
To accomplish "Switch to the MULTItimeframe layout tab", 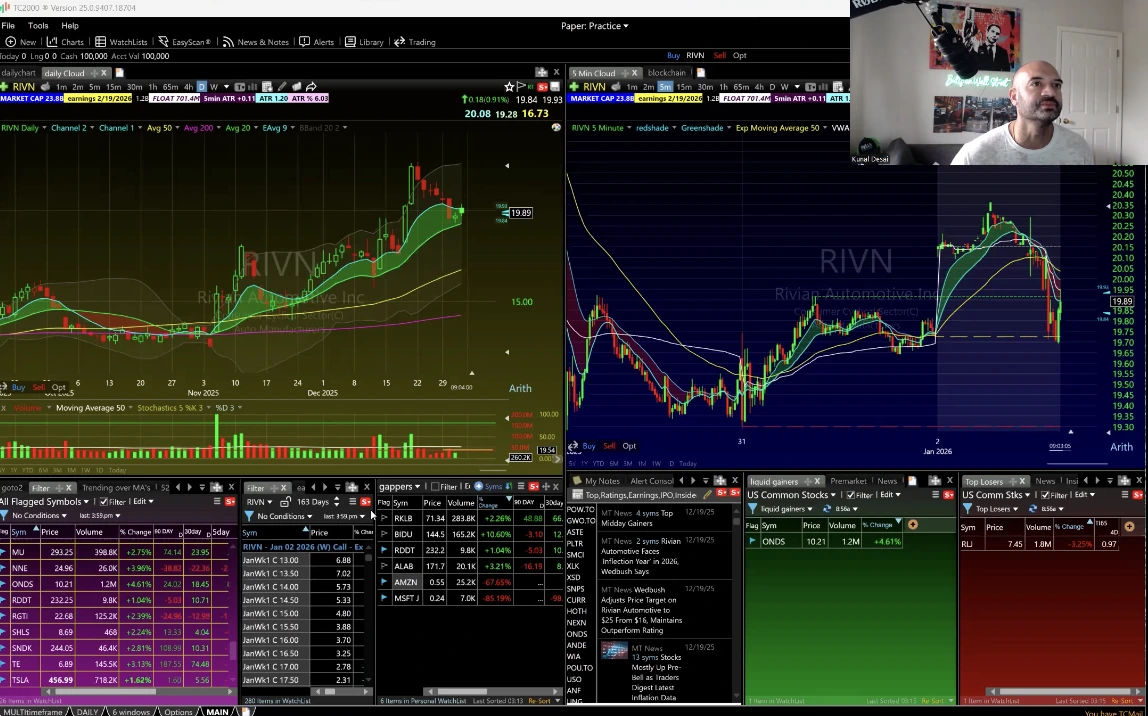I will [x=31, y=712].
